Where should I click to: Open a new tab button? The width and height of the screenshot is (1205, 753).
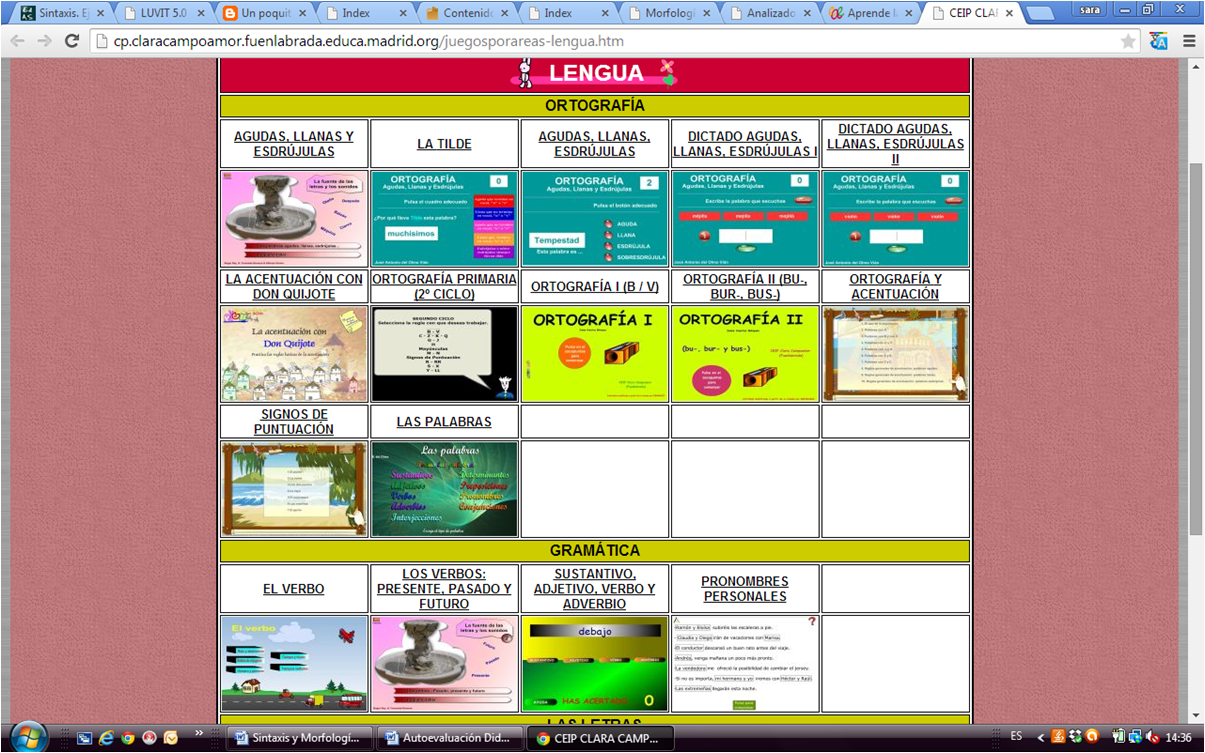point(1040,14)
